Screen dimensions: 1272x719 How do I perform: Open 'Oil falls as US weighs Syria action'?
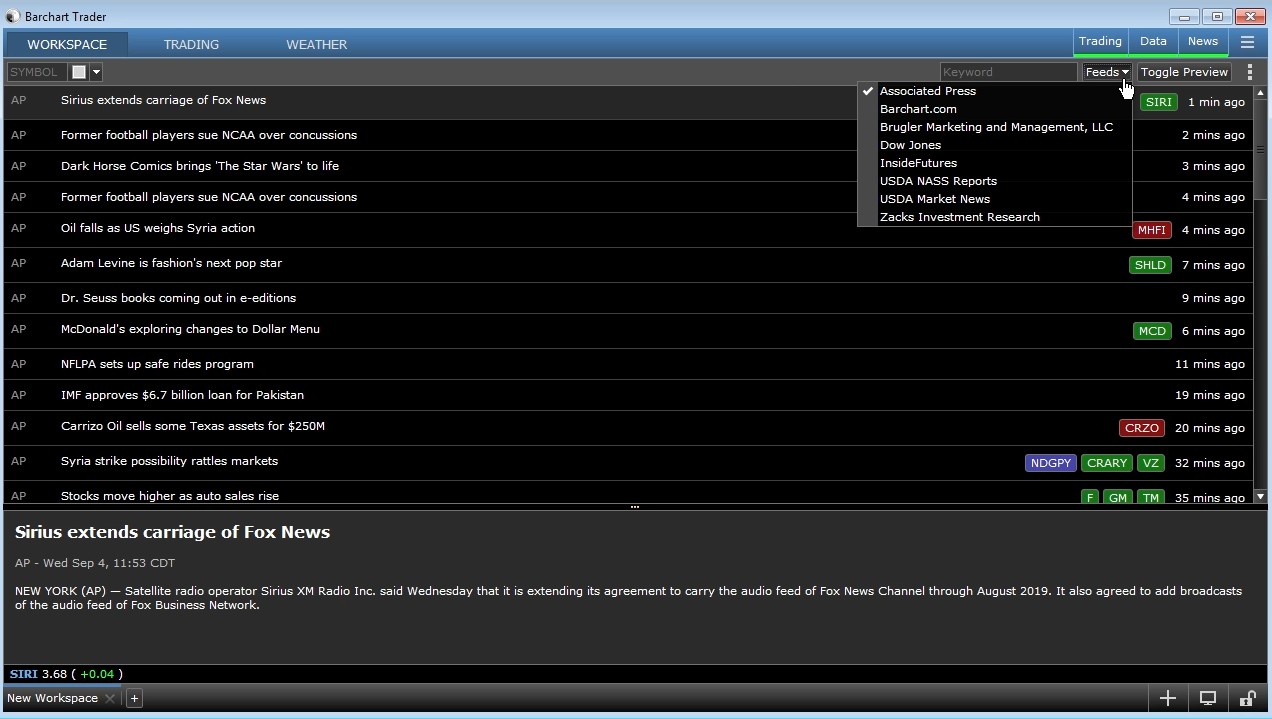(x=158, y=228)
